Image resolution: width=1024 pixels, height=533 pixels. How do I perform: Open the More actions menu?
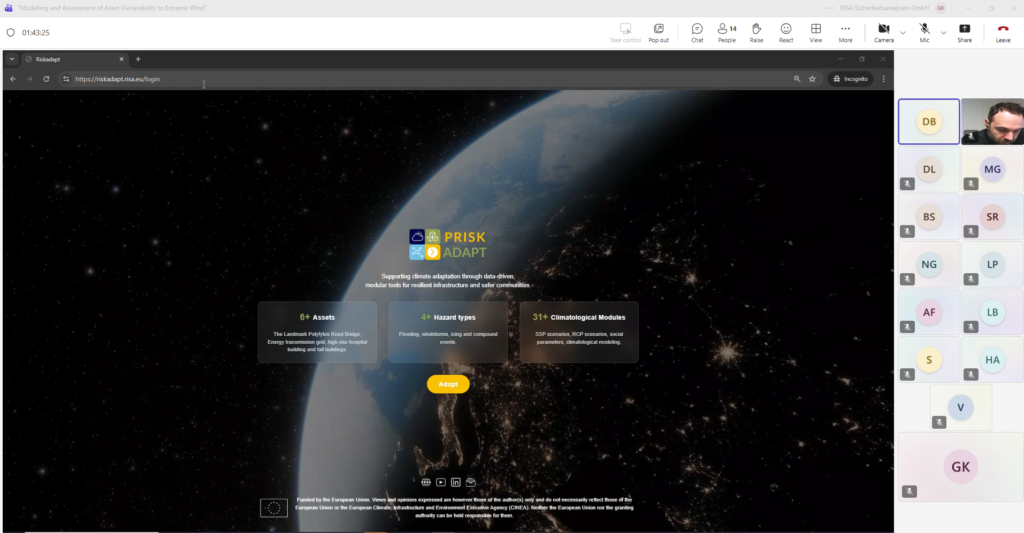click(x=845, y=32)
